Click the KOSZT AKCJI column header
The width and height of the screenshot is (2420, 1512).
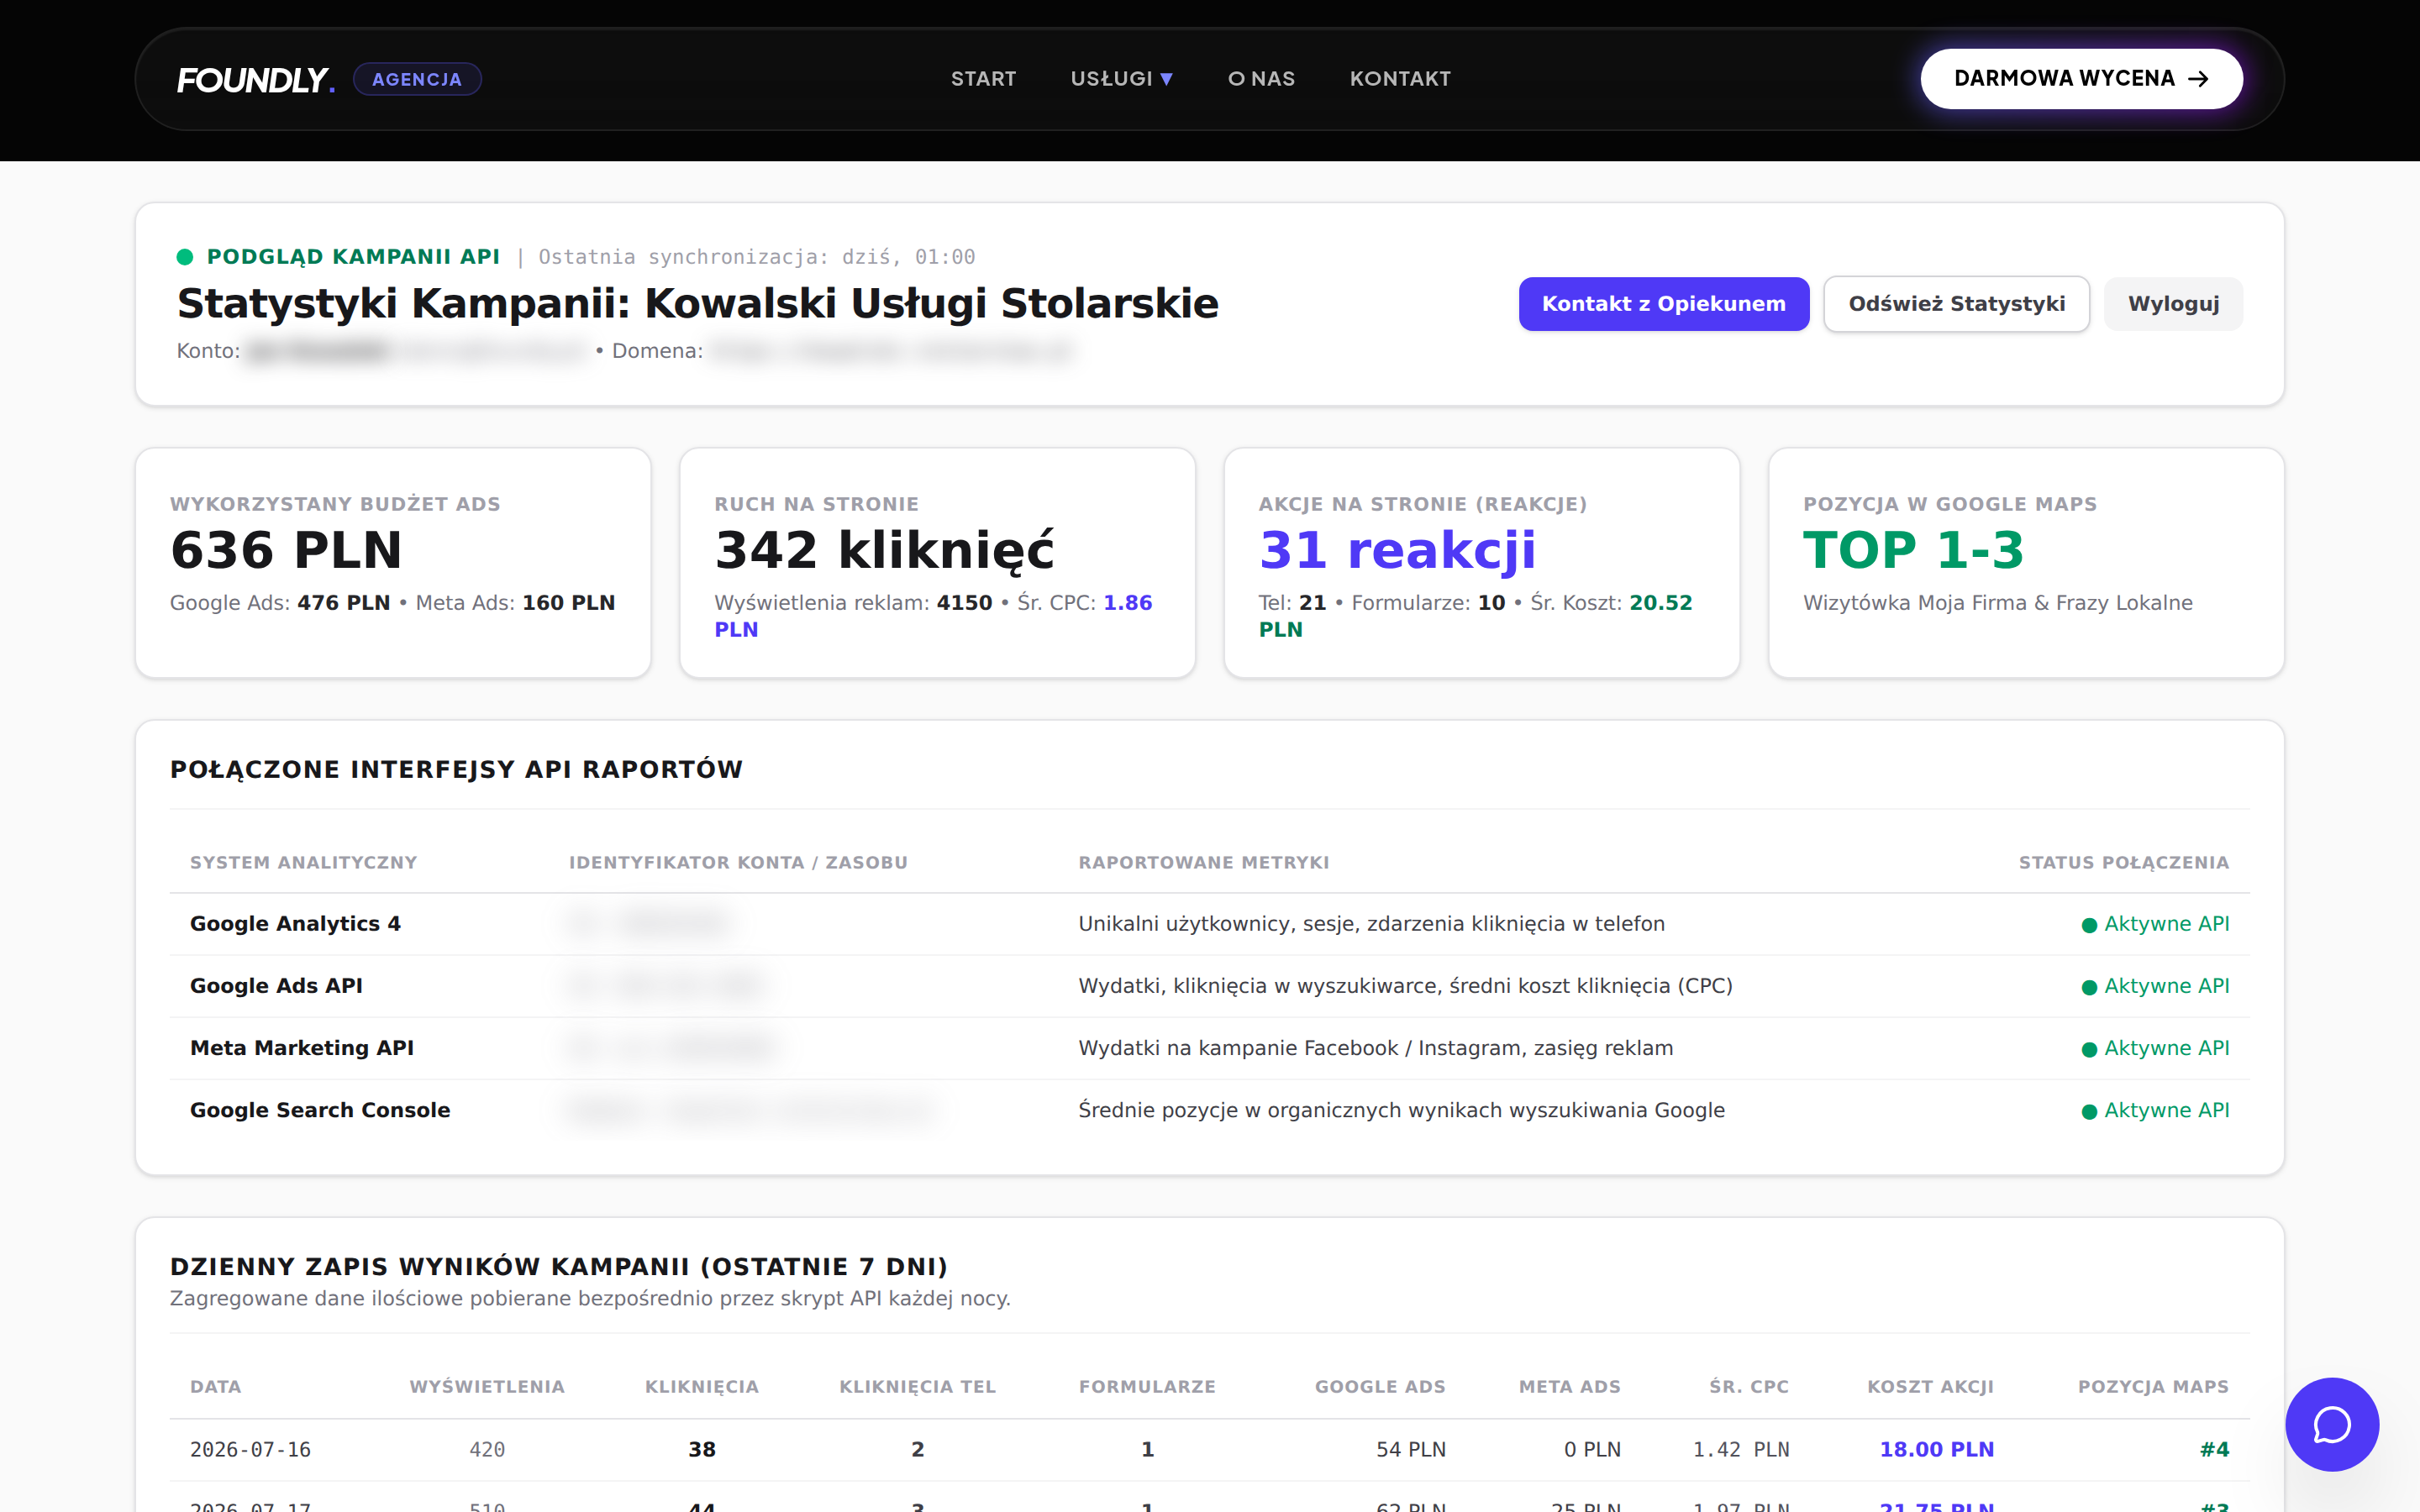[1930, 1387]
